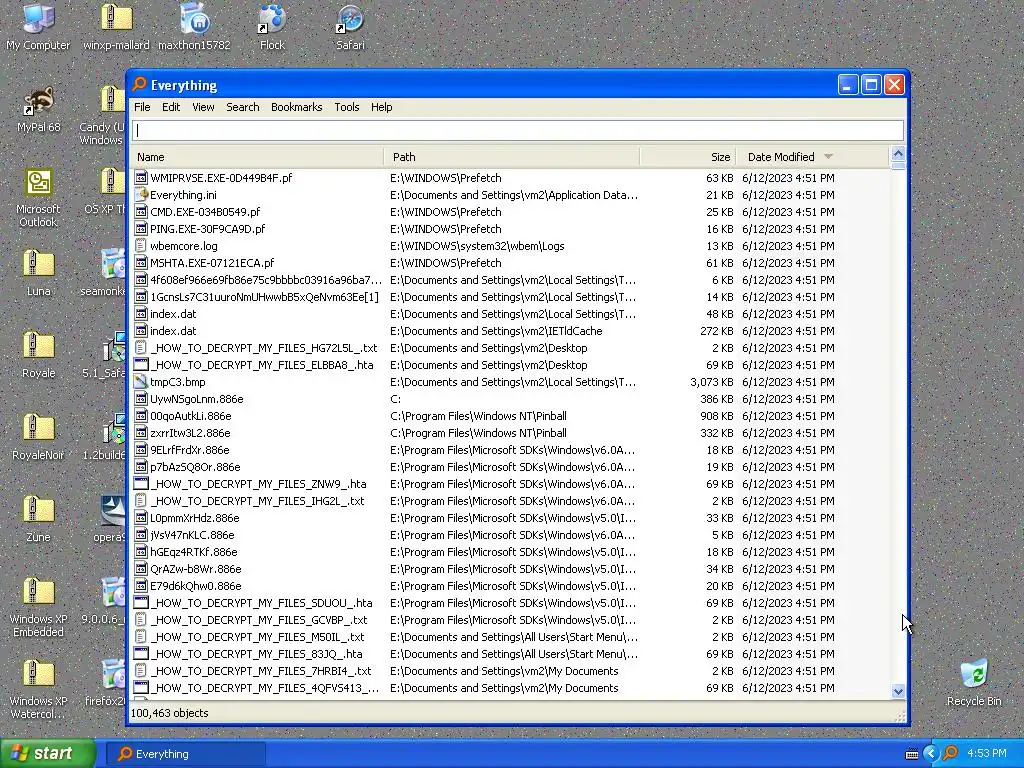Click in the Everything search box
Image resolution: width=1024 pixels, height=768 pixels.
click(x=518, y=130)
